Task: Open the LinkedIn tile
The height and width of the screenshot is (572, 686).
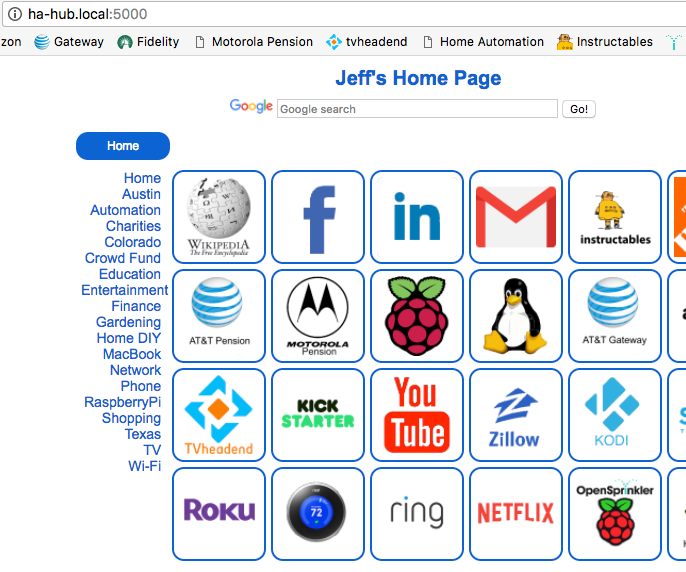Action: click(417, 217)
